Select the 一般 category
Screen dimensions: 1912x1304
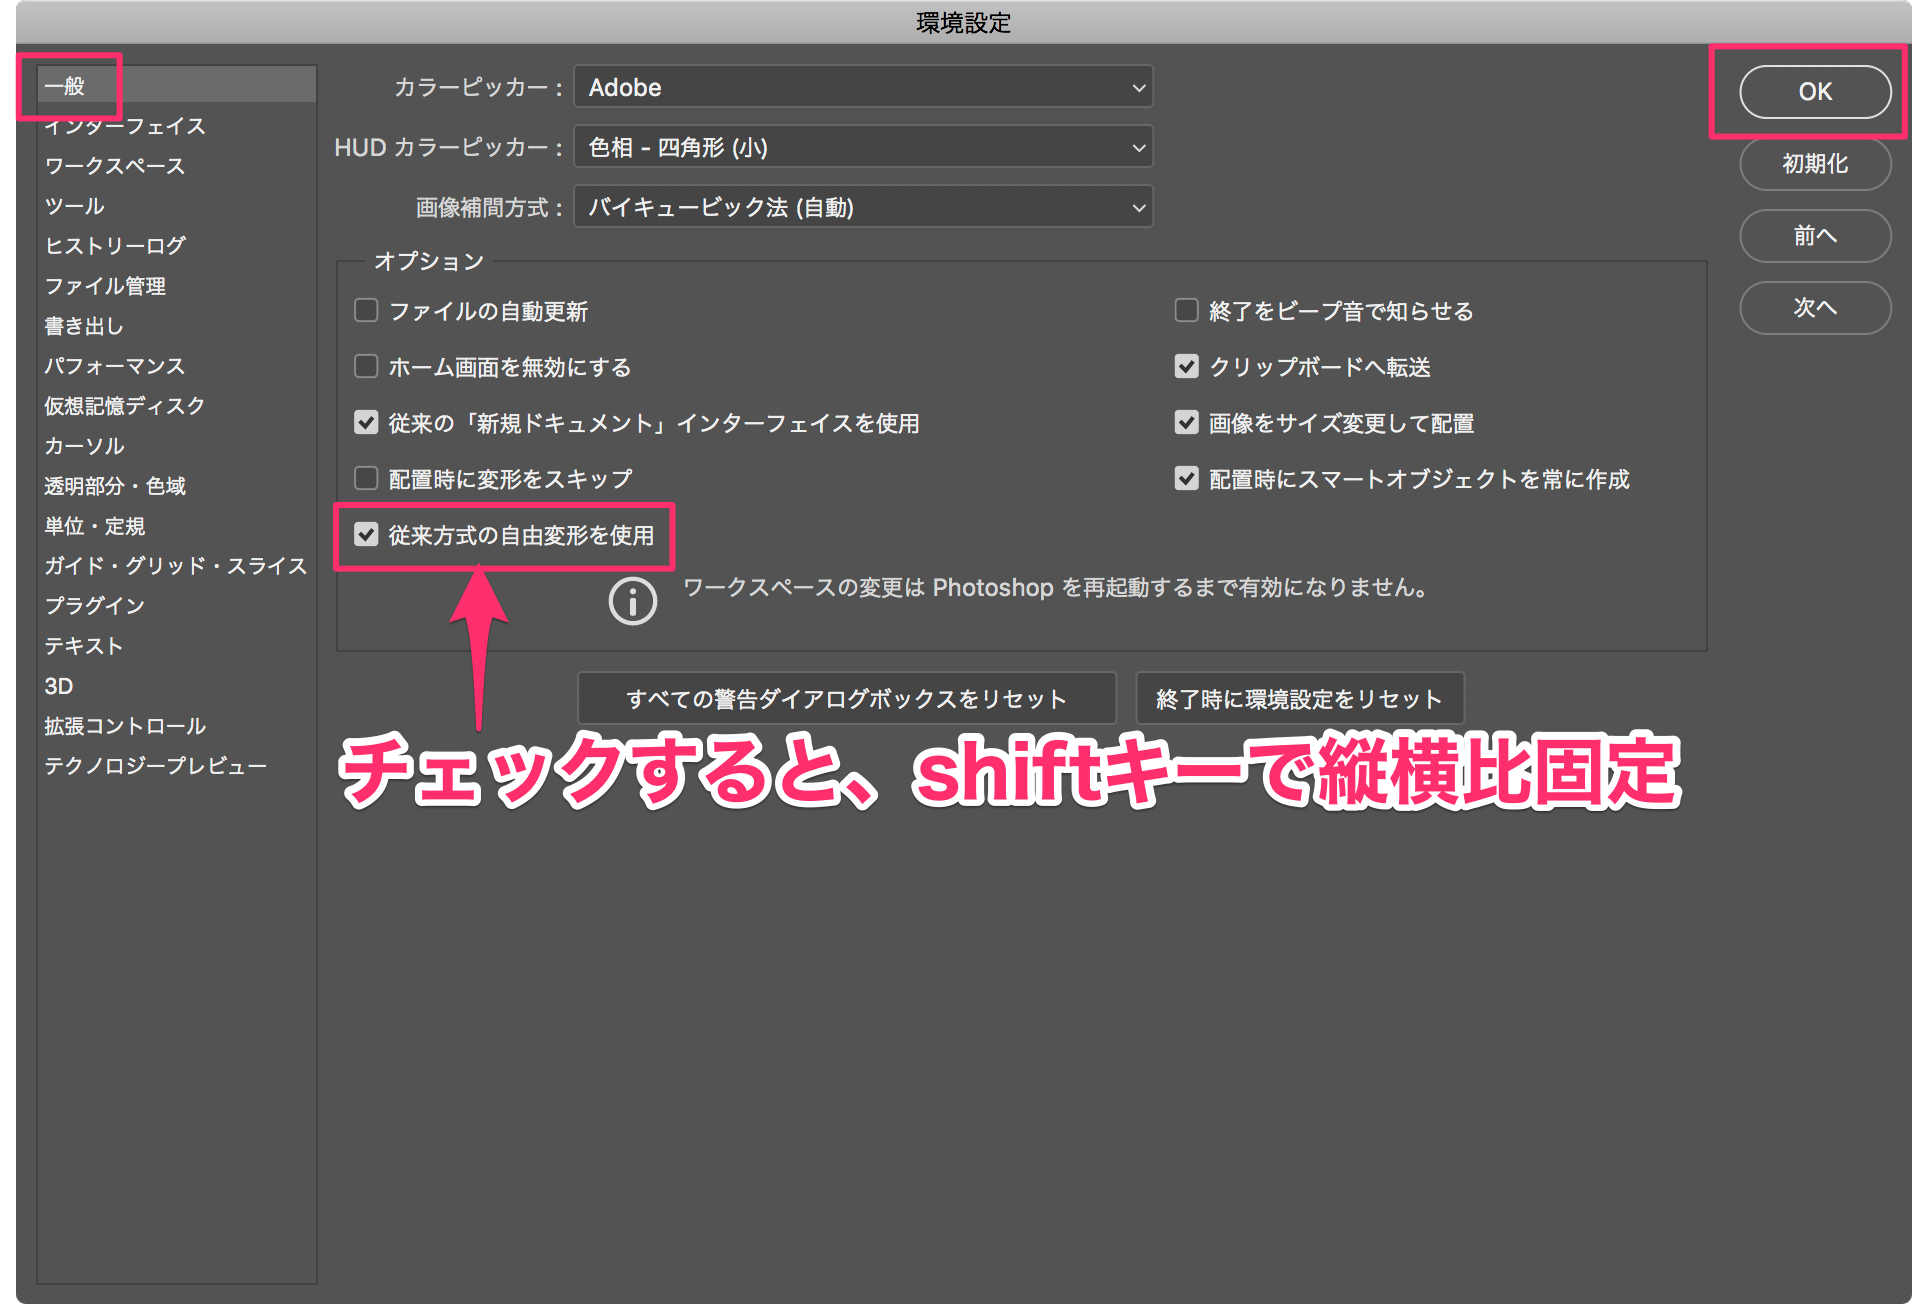[177, 86]
